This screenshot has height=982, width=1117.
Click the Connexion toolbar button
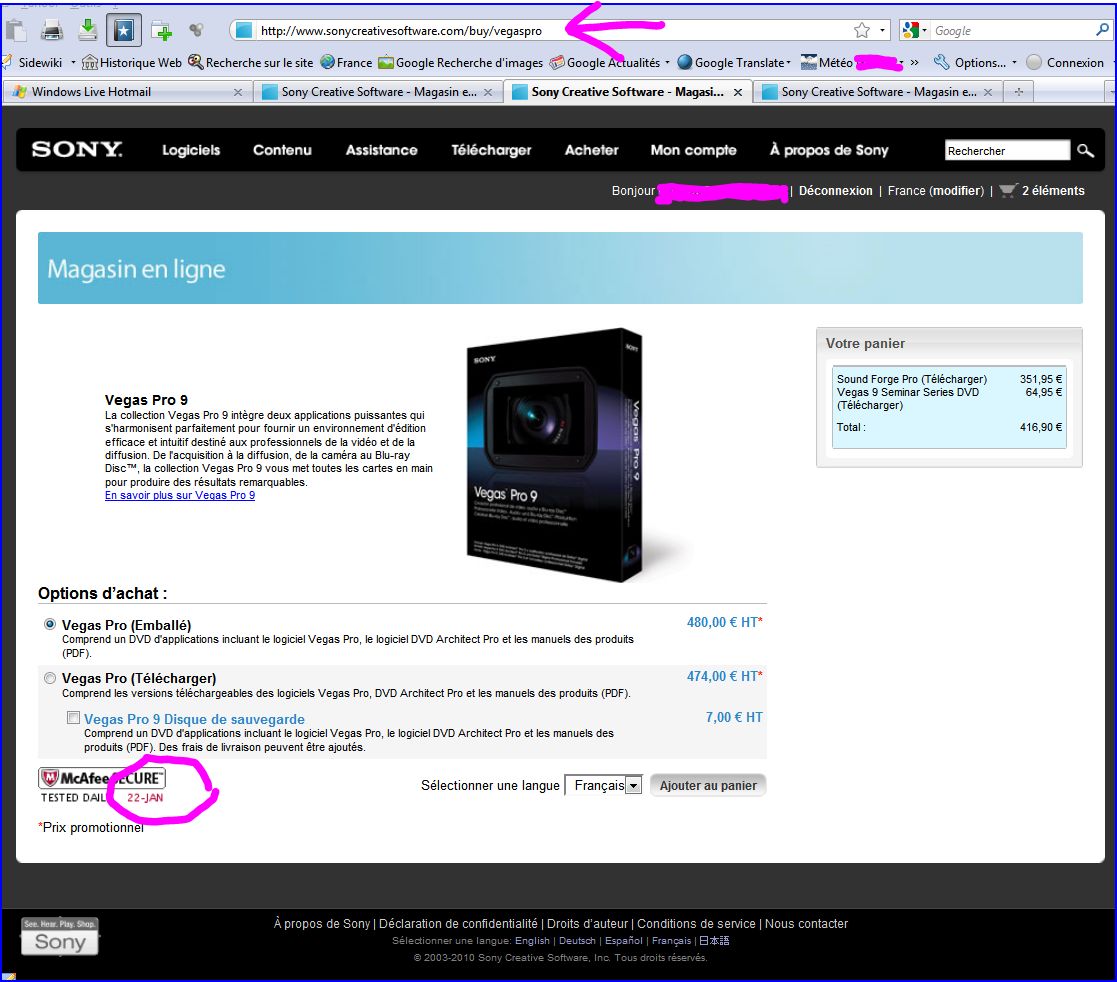click(x=1065, y=63)
